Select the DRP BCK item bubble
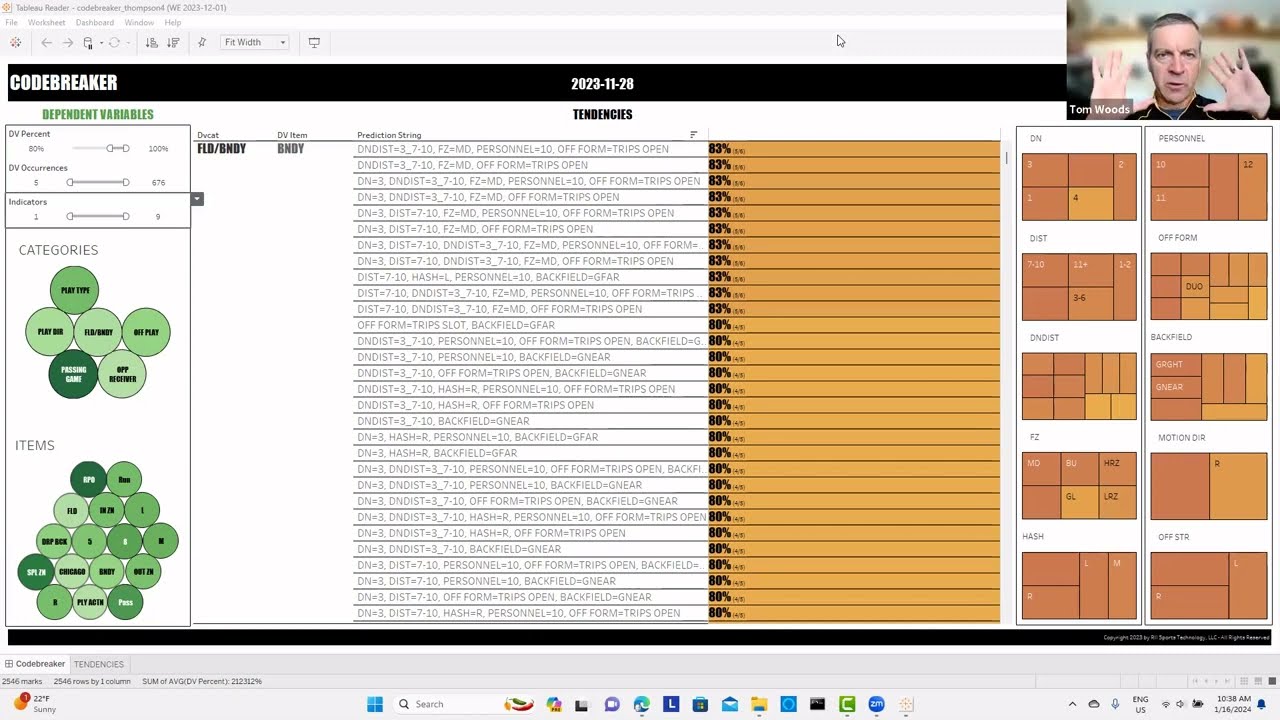The image size is (1280, 720). [x=54, y=541]
